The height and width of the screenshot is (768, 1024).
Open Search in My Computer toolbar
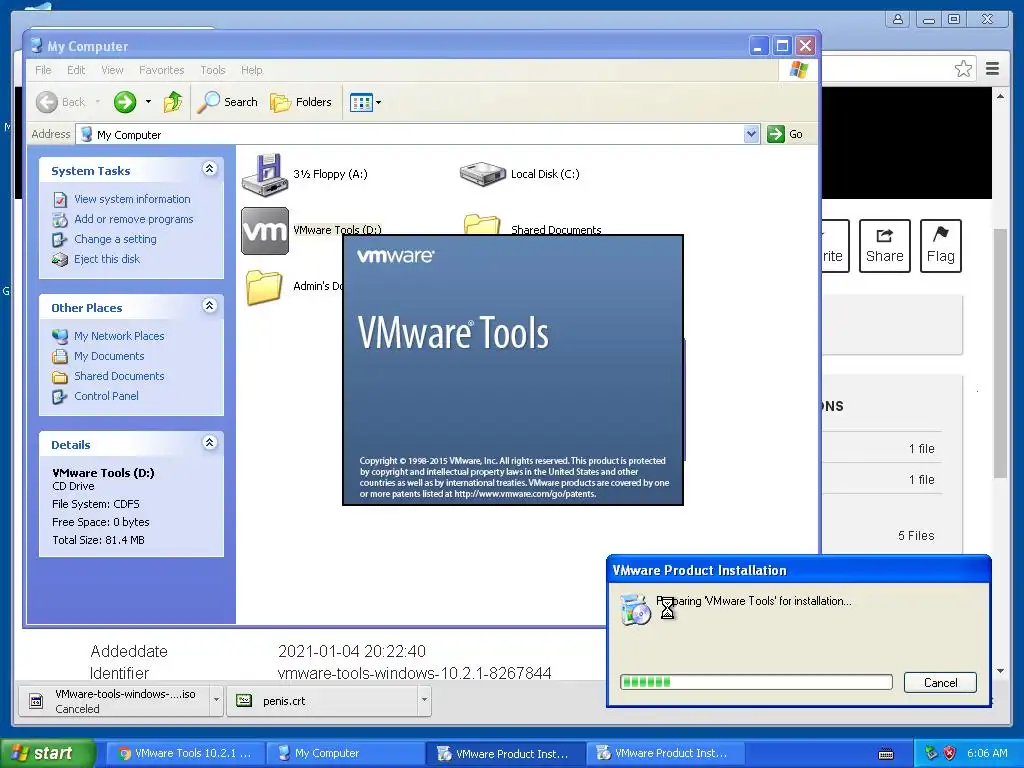228,102
